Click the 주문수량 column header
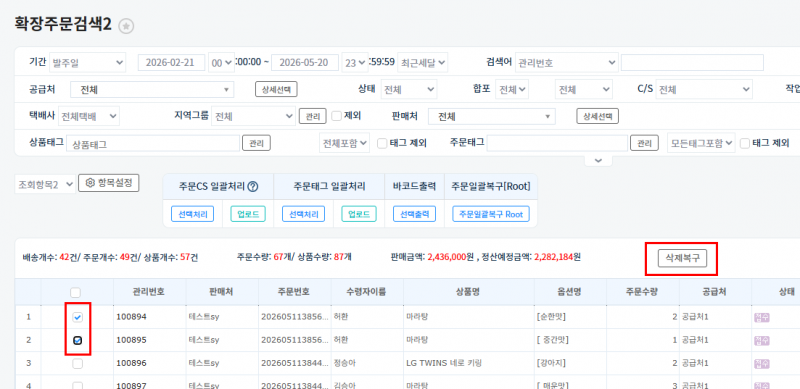This screenshot has width=800, height=389. (x=643, y=292)
